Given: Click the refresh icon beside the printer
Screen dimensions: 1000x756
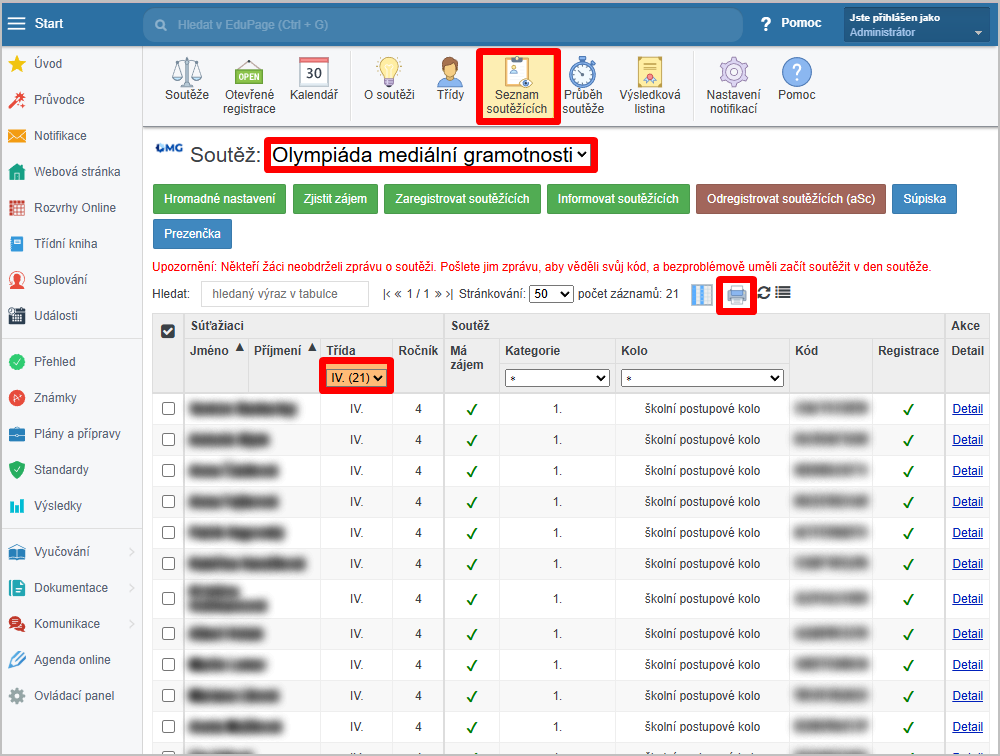Looking at the screenshot, I should (764, 294).
